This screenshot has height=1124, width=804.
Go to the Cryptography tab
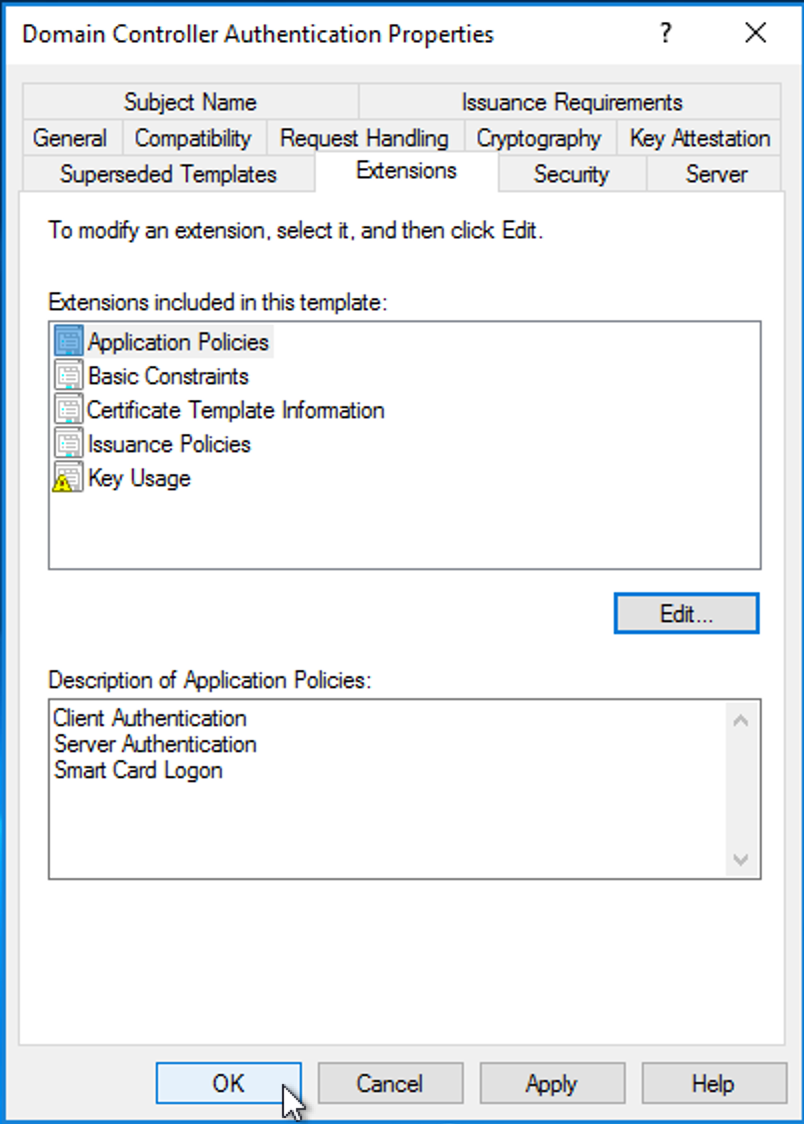(x=539, y=138)
